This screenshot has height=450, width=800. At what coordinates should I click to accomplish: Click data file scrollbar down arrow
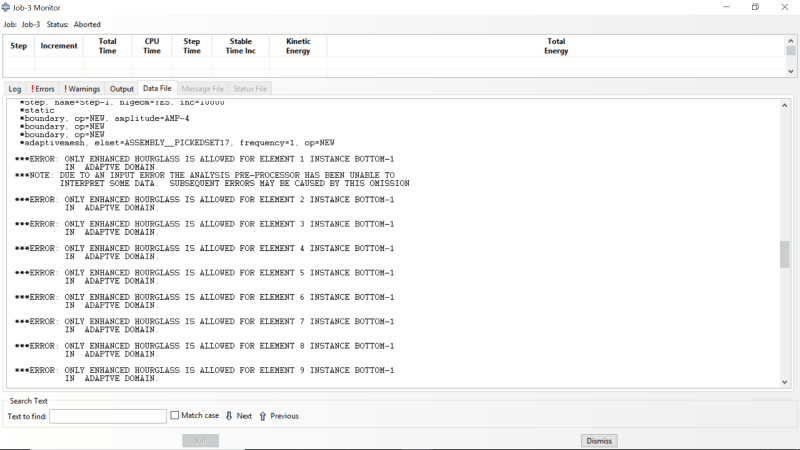[785, 382]
